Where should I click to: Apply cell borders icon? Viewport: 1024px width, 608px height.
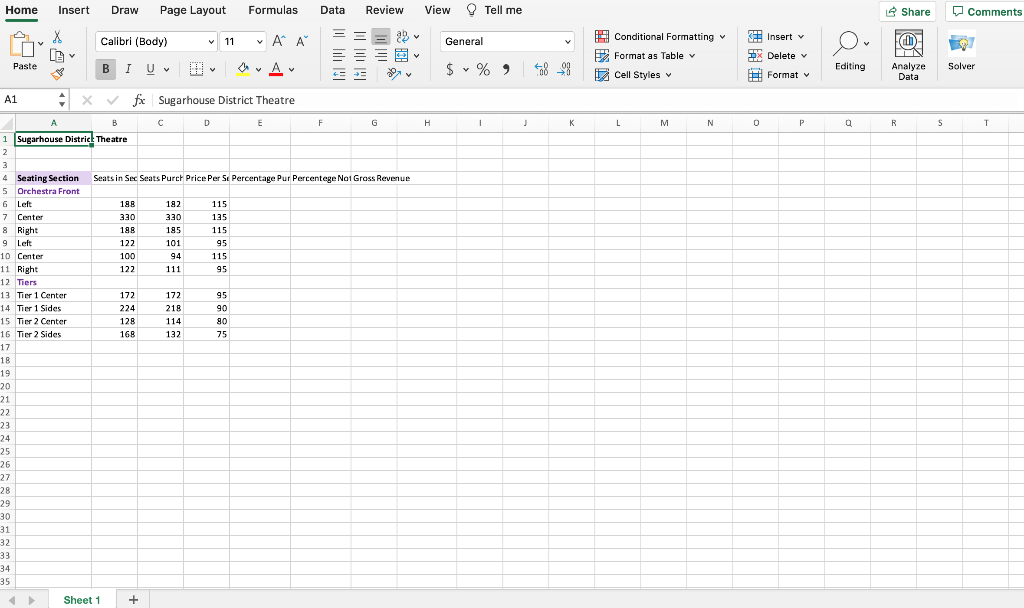tap(196, 69)
